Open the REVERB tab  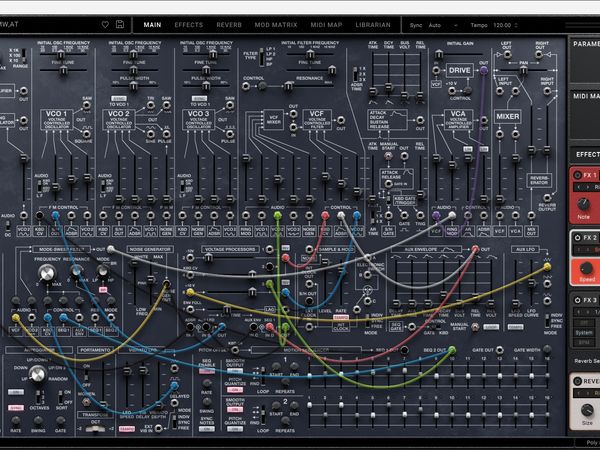pyautogui.click(x=229, y=25)
